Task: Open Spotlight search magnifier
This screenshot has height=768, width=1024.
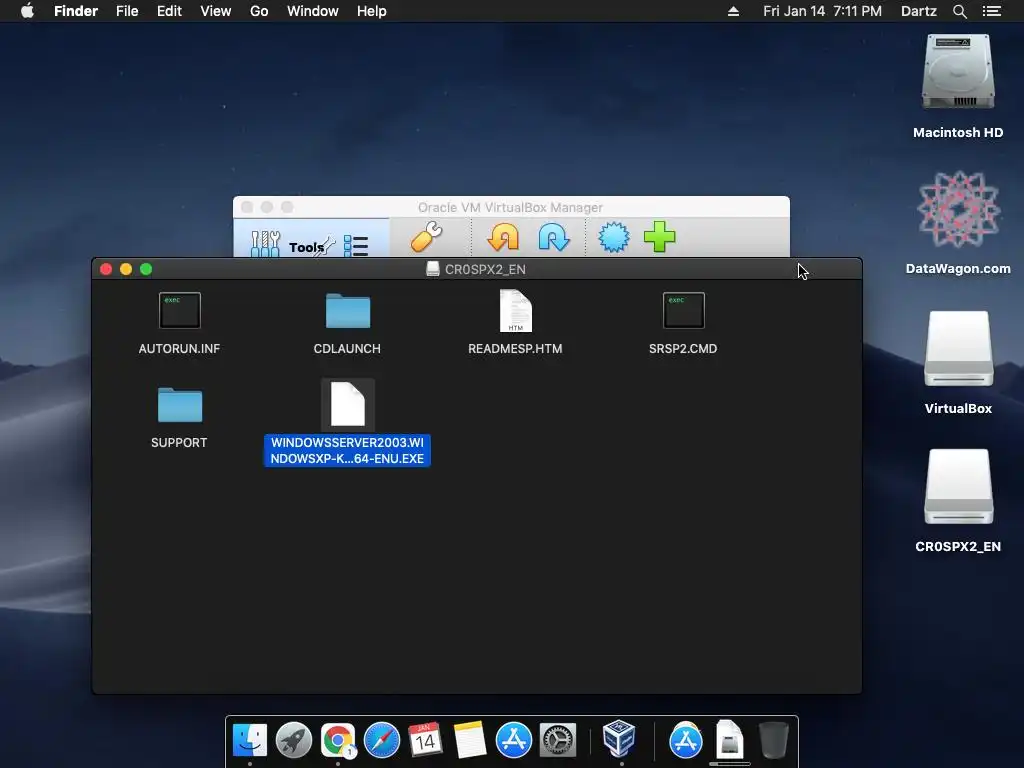Action: tap(959, 11)
